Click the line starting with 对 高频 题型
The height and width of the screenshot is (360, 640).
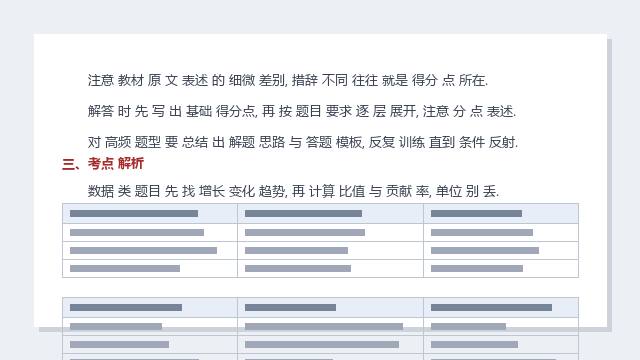pos(302,142)
